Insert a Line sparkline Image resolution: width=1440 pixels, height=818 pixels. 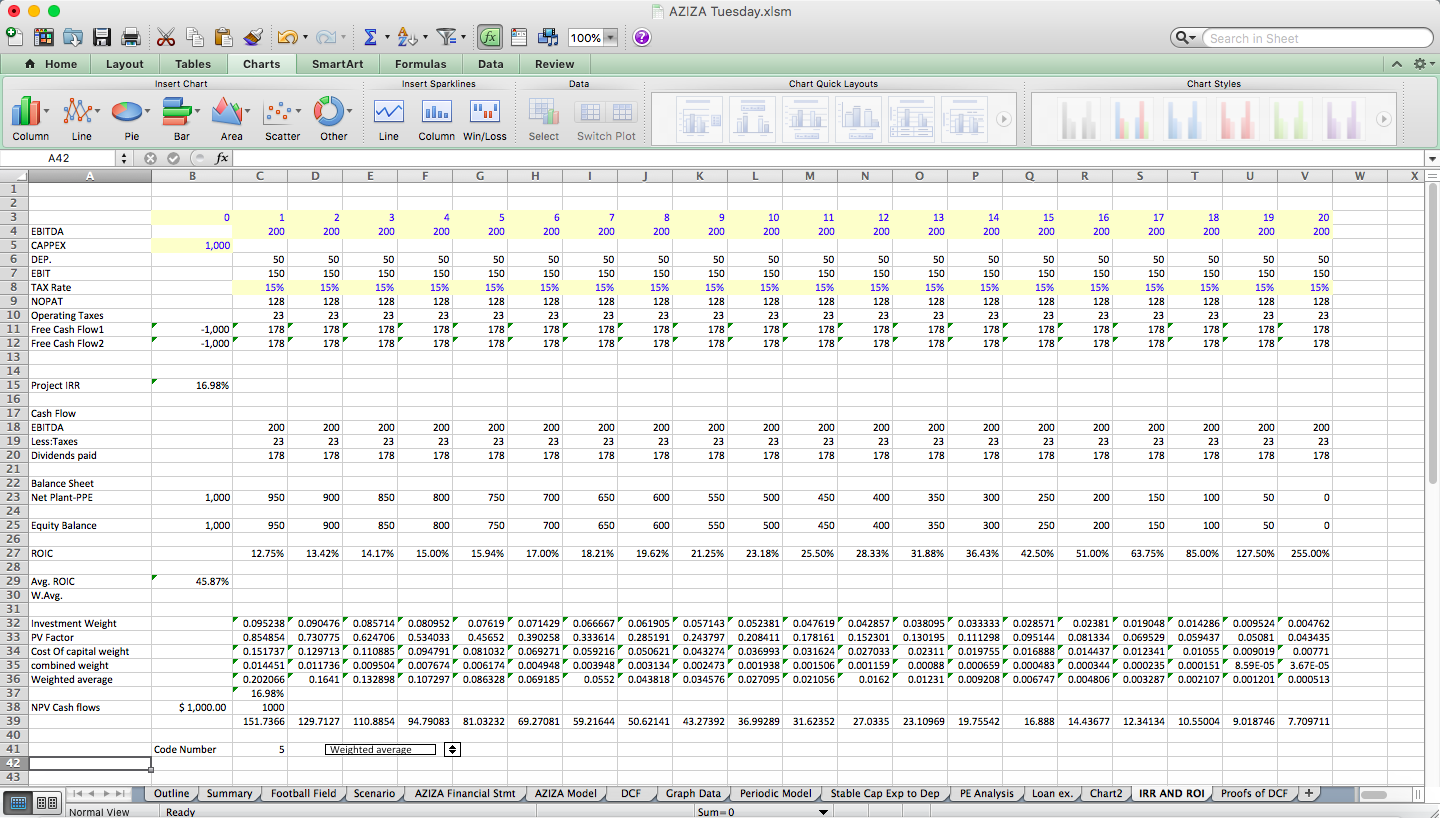click(x=388, y=113)
